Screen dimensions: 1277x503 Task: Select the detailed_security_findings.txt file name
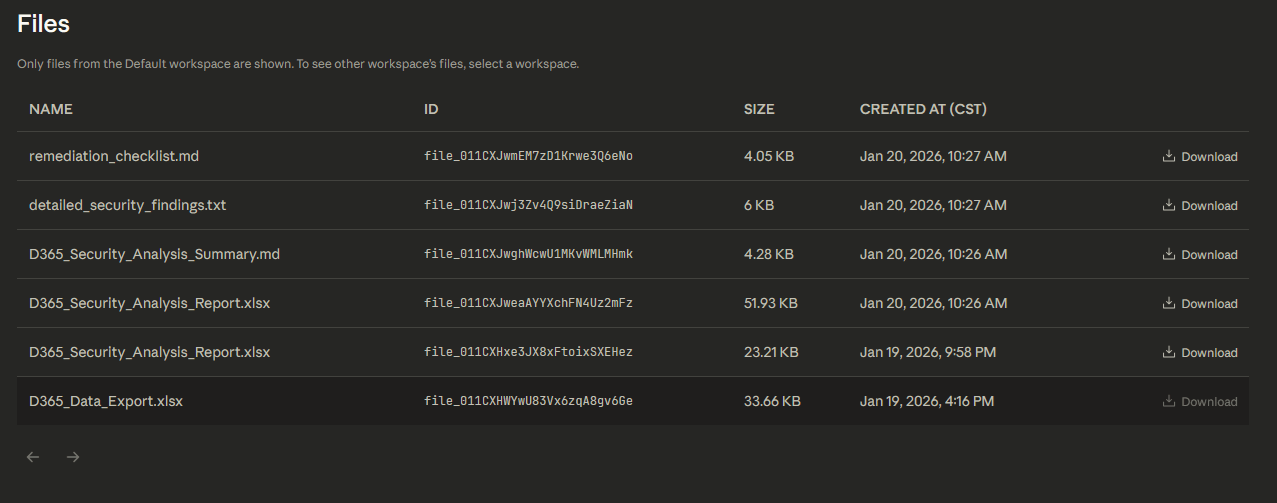pos(128,206)
